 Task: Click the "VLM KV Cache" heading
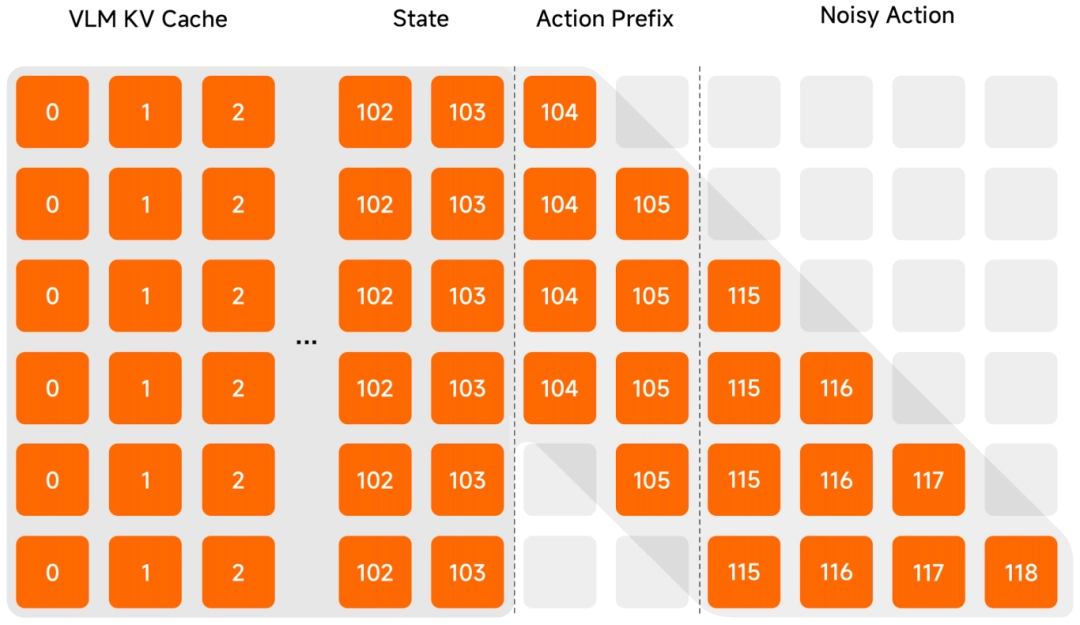coord(148,19)
